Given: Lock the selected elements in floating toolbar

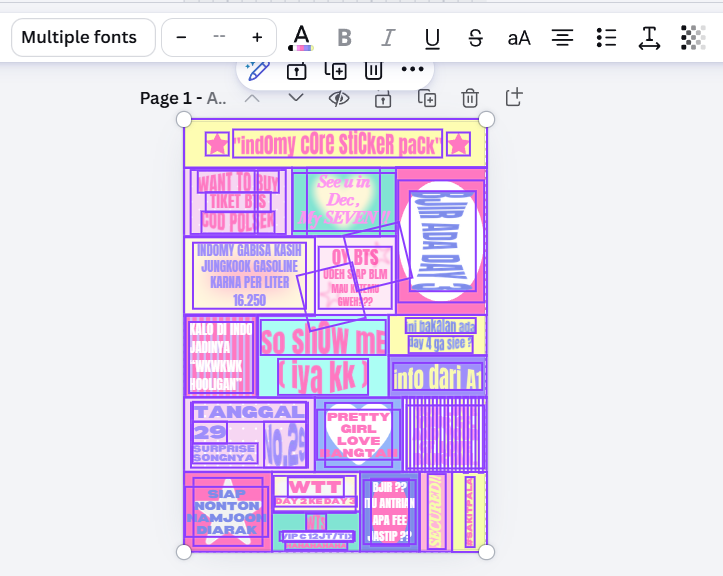Looking at the screenshot, I should point(296,71).
